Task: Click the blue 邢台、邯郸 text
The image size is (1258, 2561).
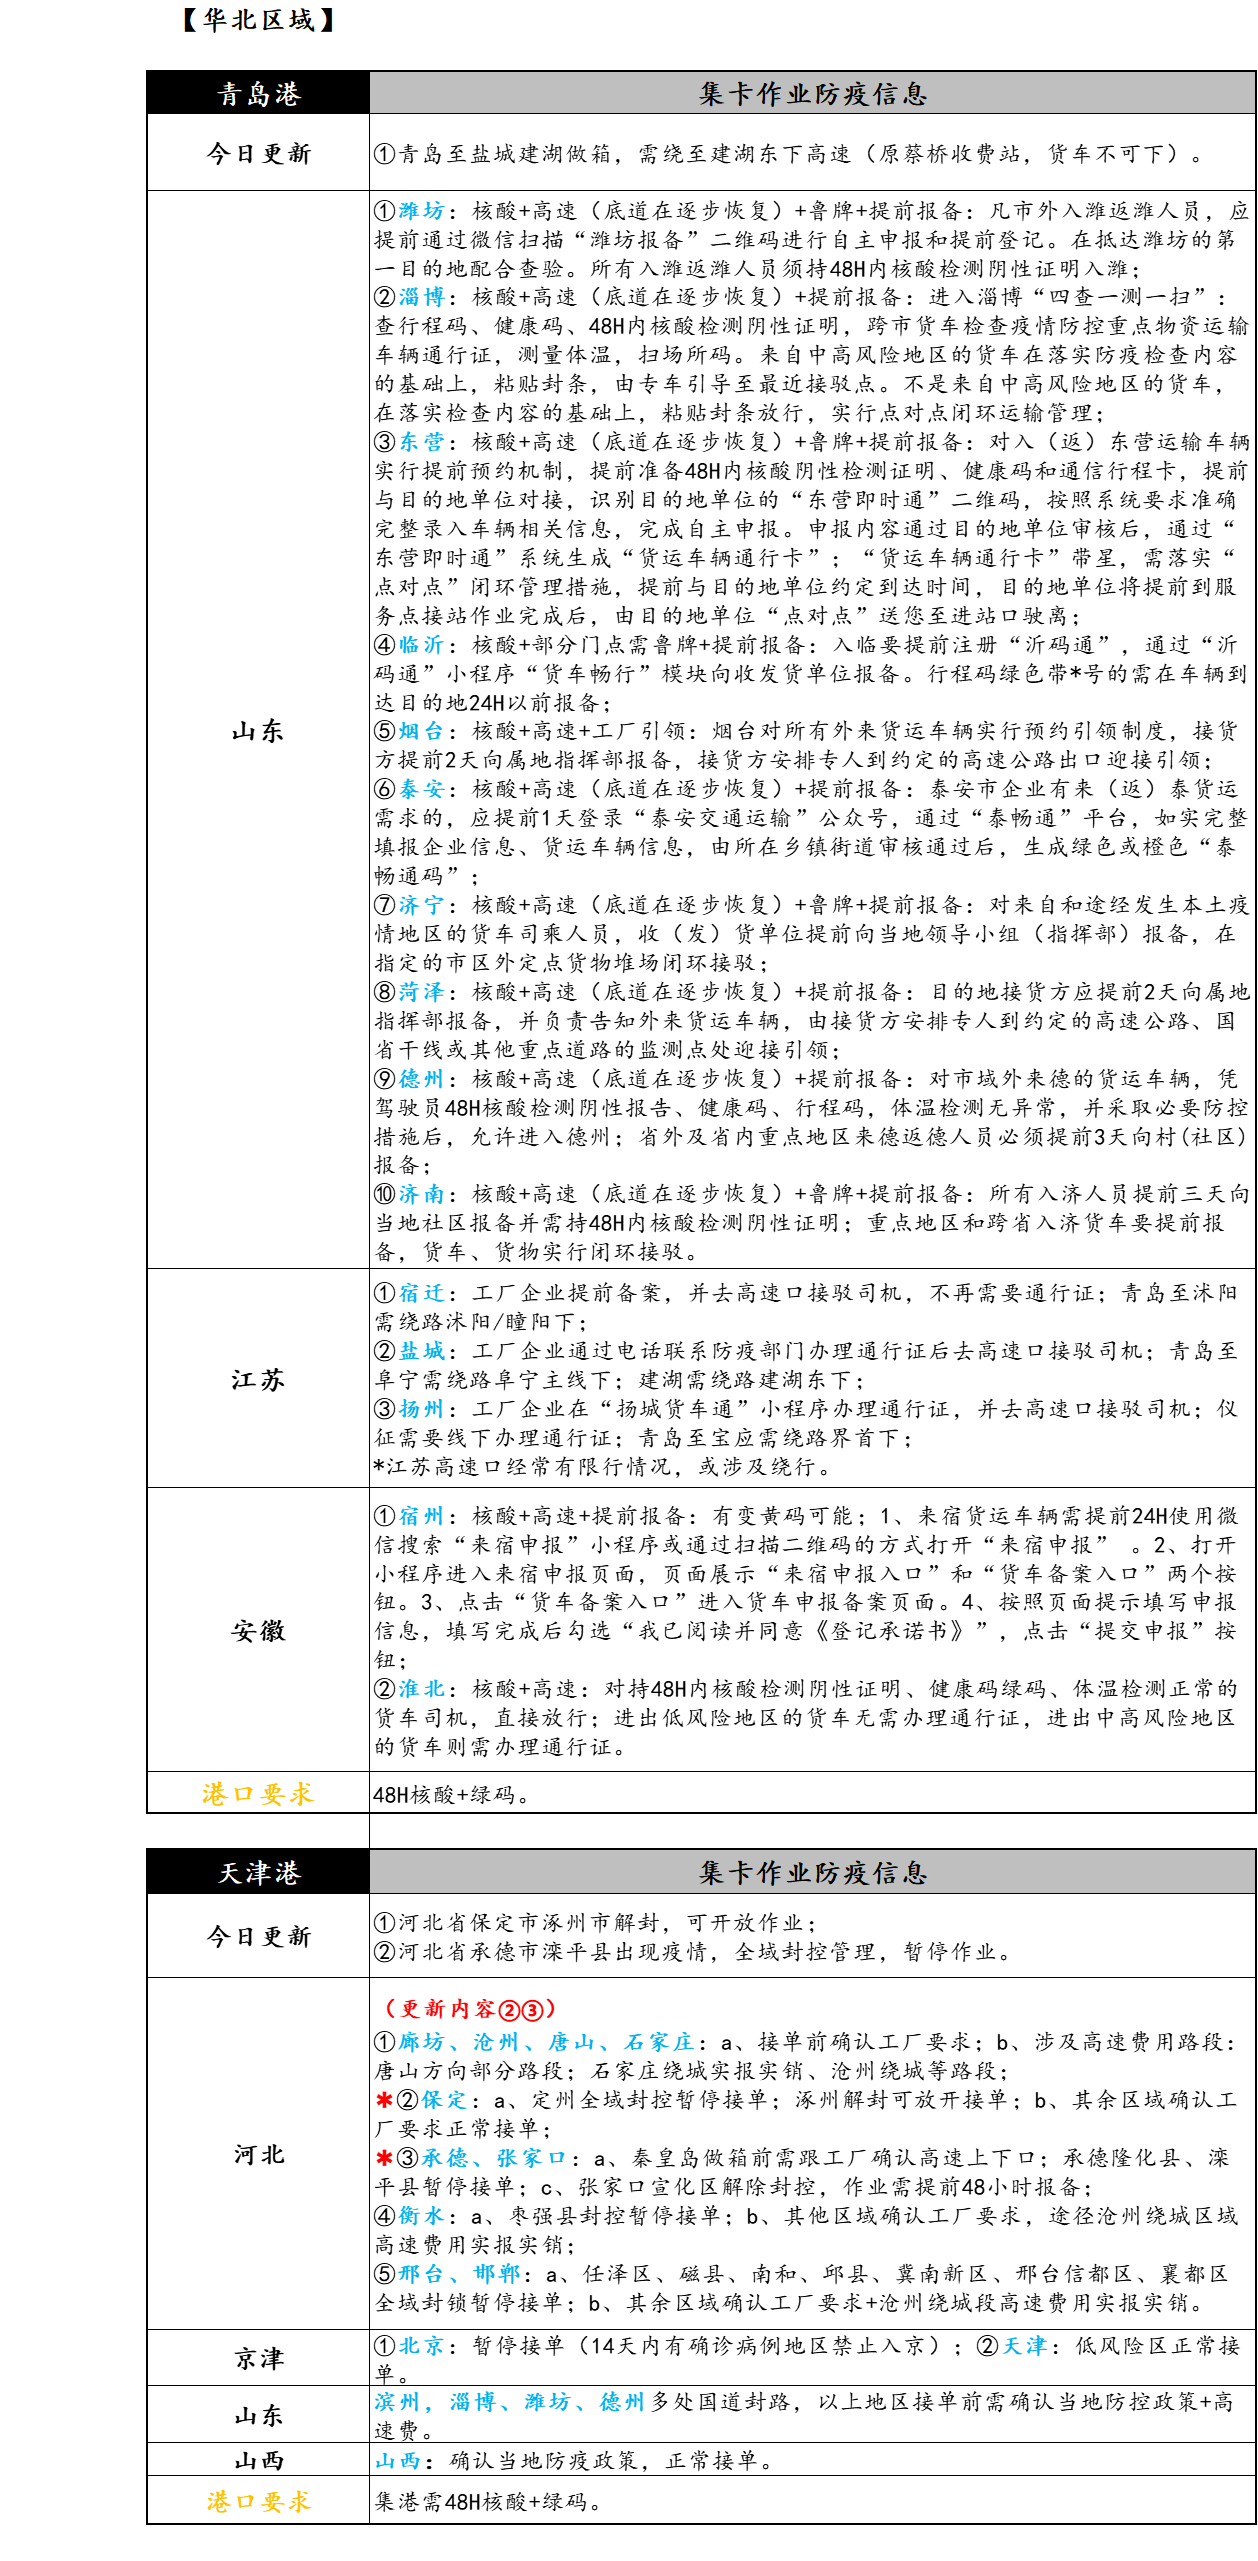Action: [459, 2273]
